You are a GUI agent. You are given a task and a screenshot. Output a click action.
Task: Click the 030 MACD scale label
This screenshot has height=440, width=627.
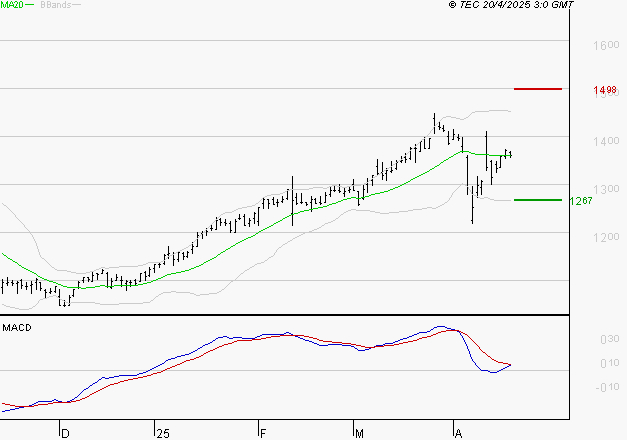(x=610, y=339)
